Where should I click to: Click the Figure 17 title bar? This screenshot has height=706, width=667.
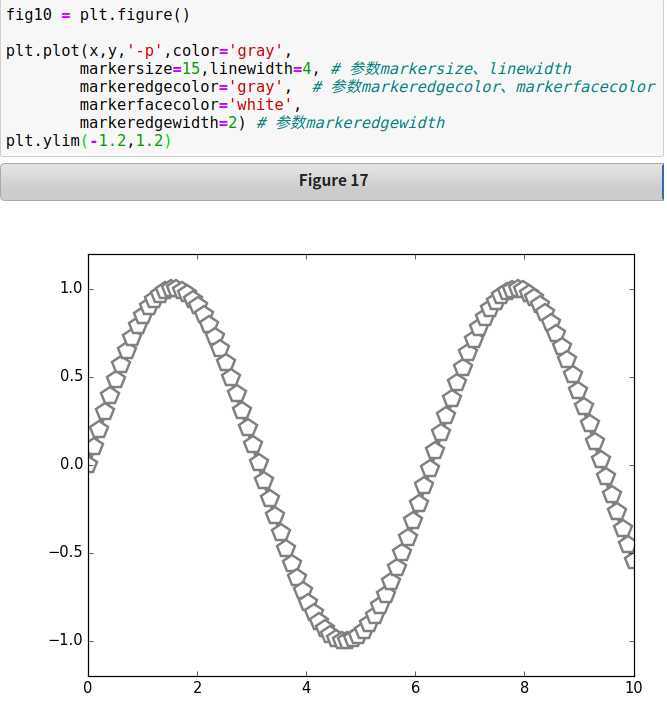[332, 182]
